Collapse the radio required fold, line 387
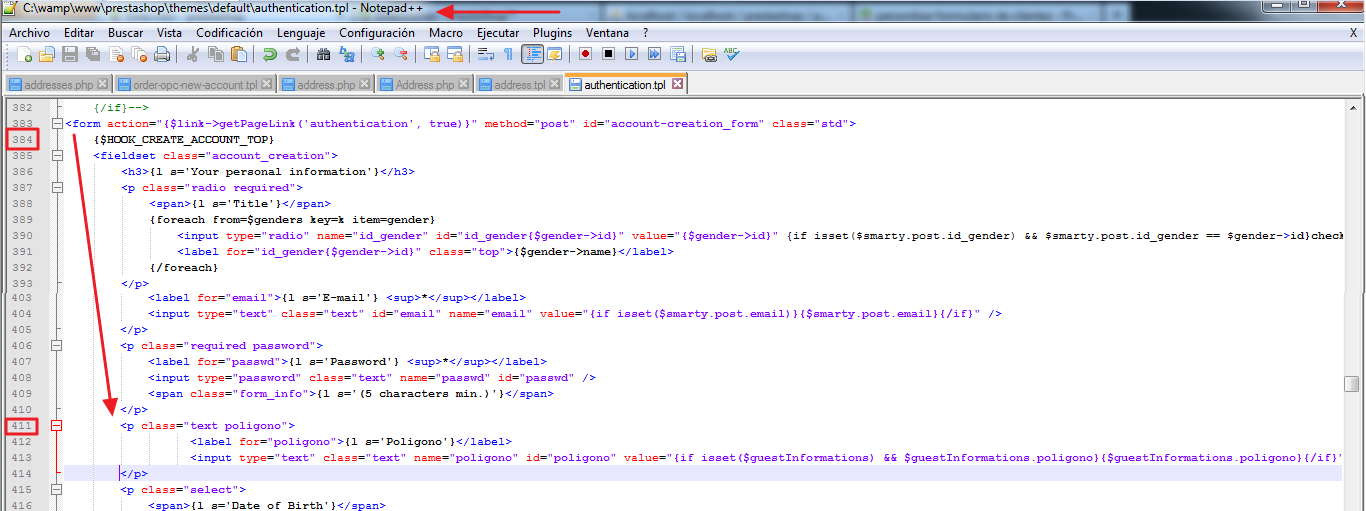 (x=57, y=188)
